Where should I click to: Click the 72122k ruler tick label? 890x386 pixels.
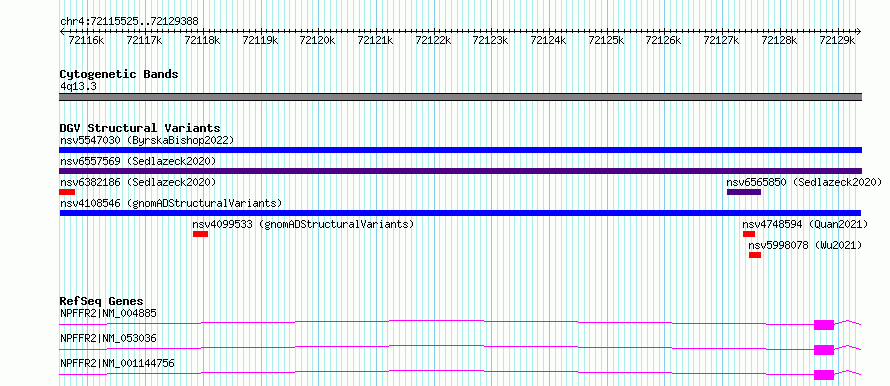tap(434, 40)
